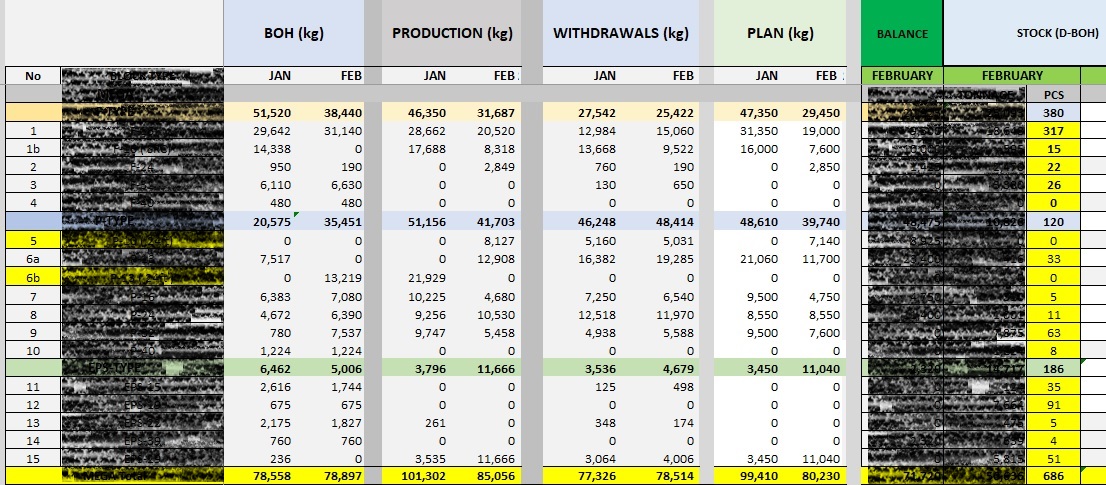The image size is (1106, 485).
Task: Select the BOH value 7,537
Action: pyautogui.click(x=346, y=332)
